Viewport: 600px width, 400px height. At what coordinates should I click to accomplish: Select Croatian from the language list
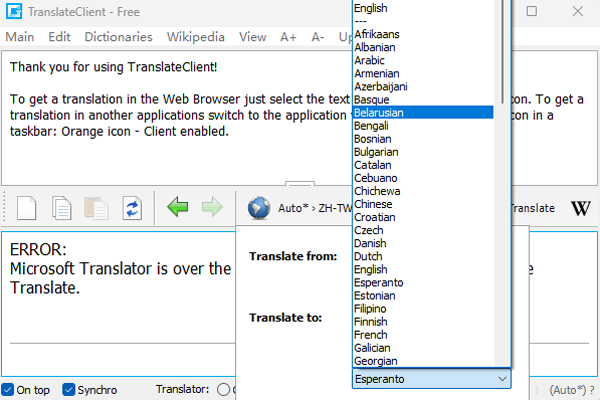pos(423,217)
